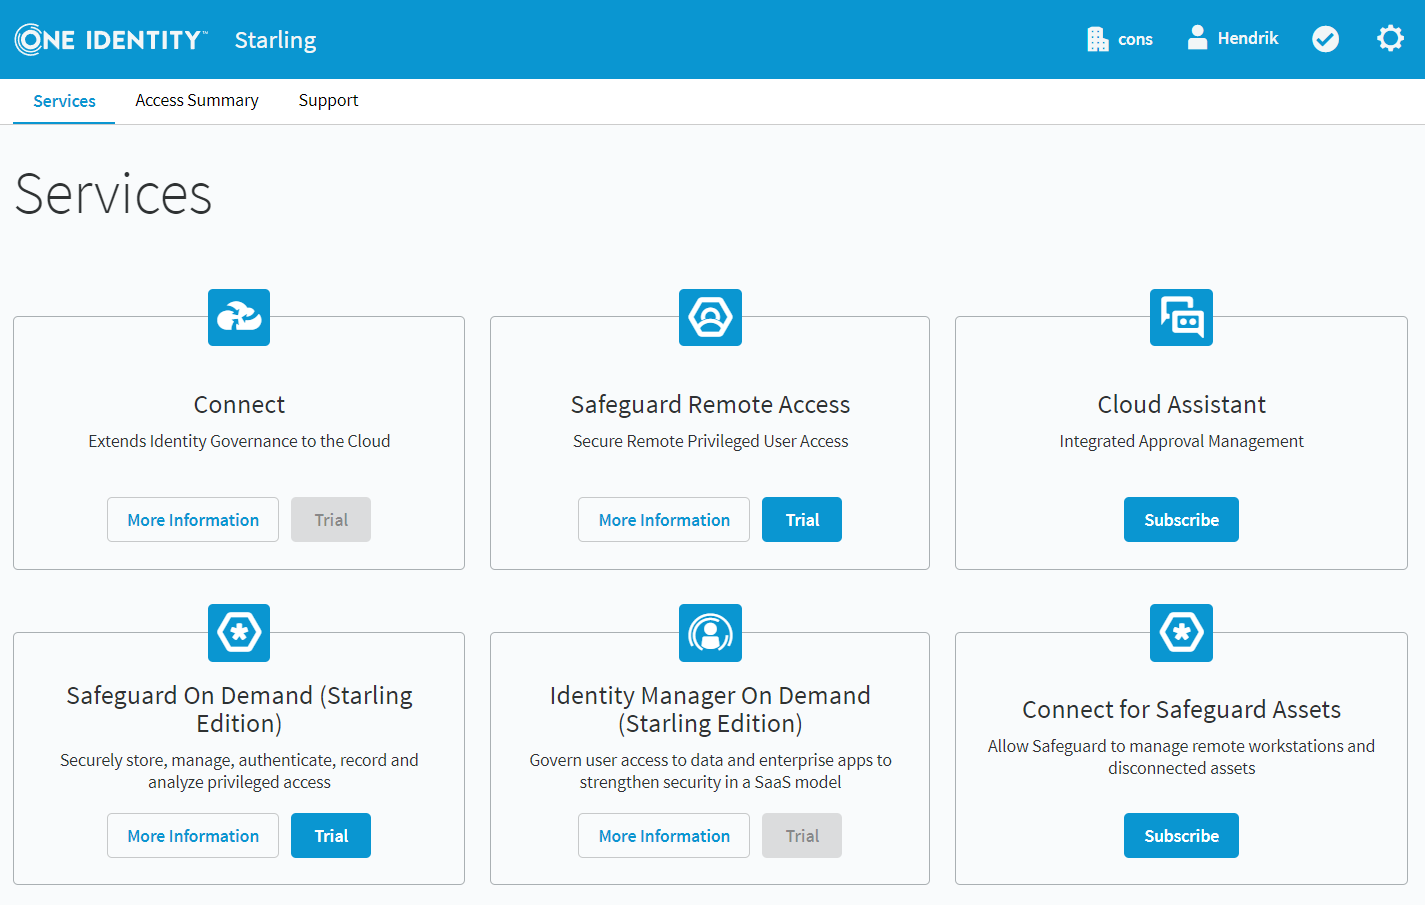Click the 'Safeguard Remote Access' title
Image resolution: width=1425 pixels, height=905 pixels.
(x=710, y=405)
